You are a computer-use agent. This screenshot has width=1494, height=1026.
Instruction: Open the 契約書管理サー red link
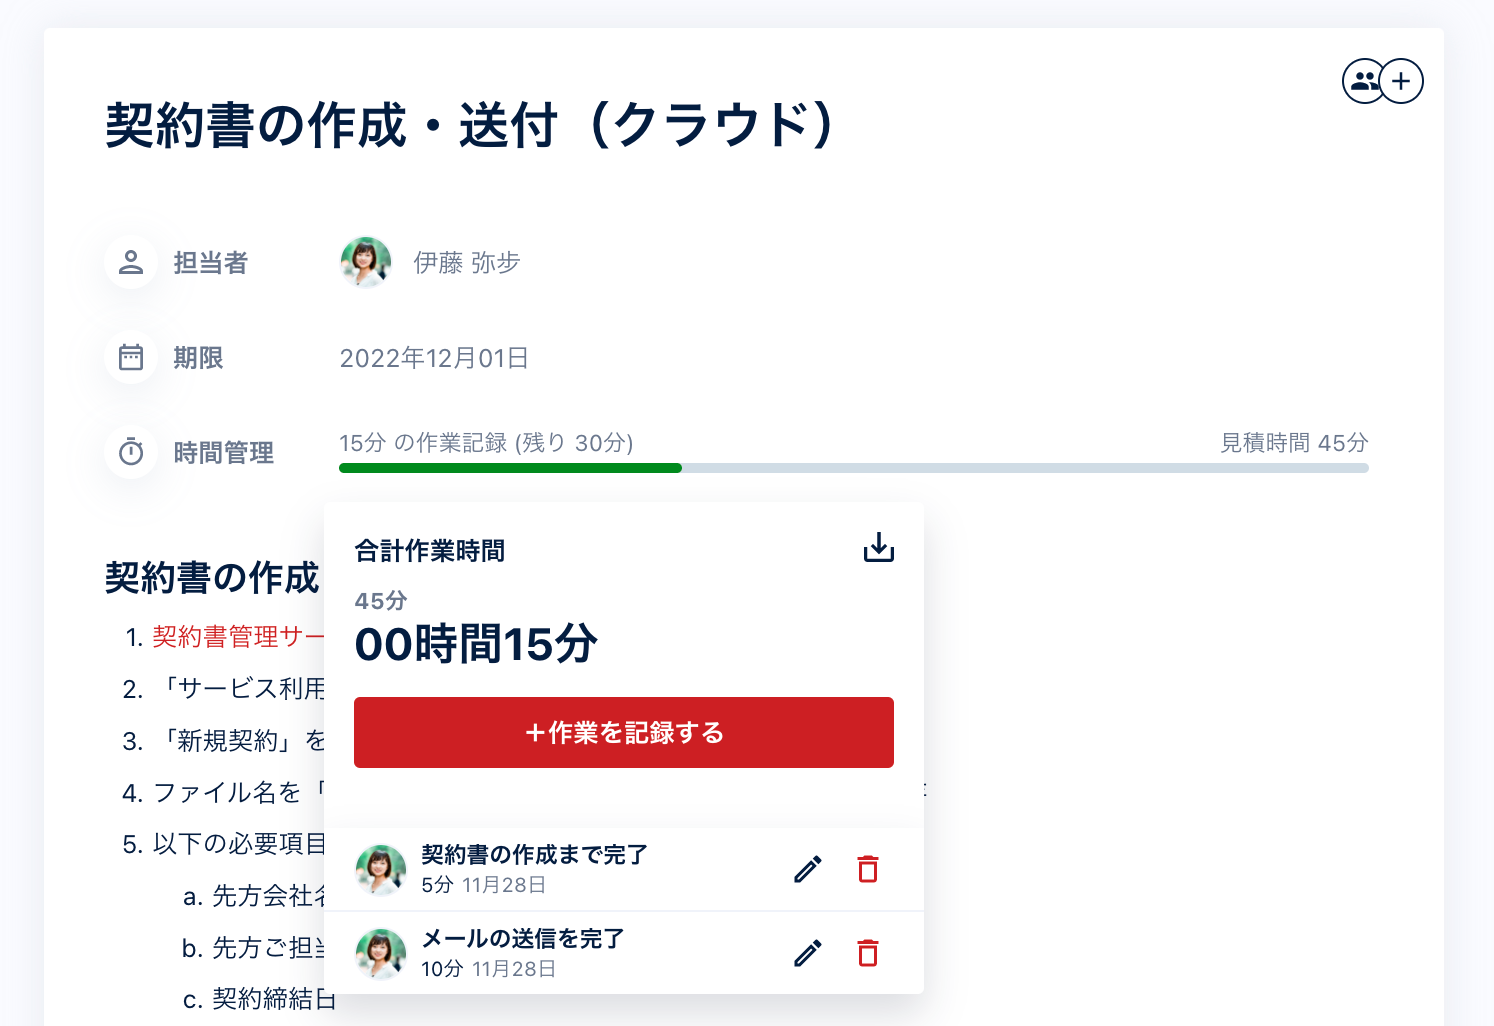tap(238, 637)
